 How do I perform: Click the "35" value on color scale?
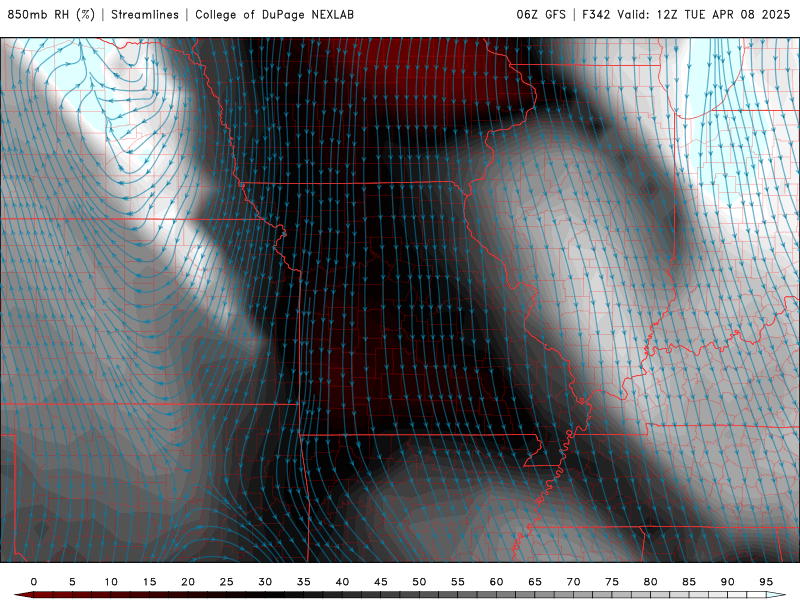(x=304, y=582)
